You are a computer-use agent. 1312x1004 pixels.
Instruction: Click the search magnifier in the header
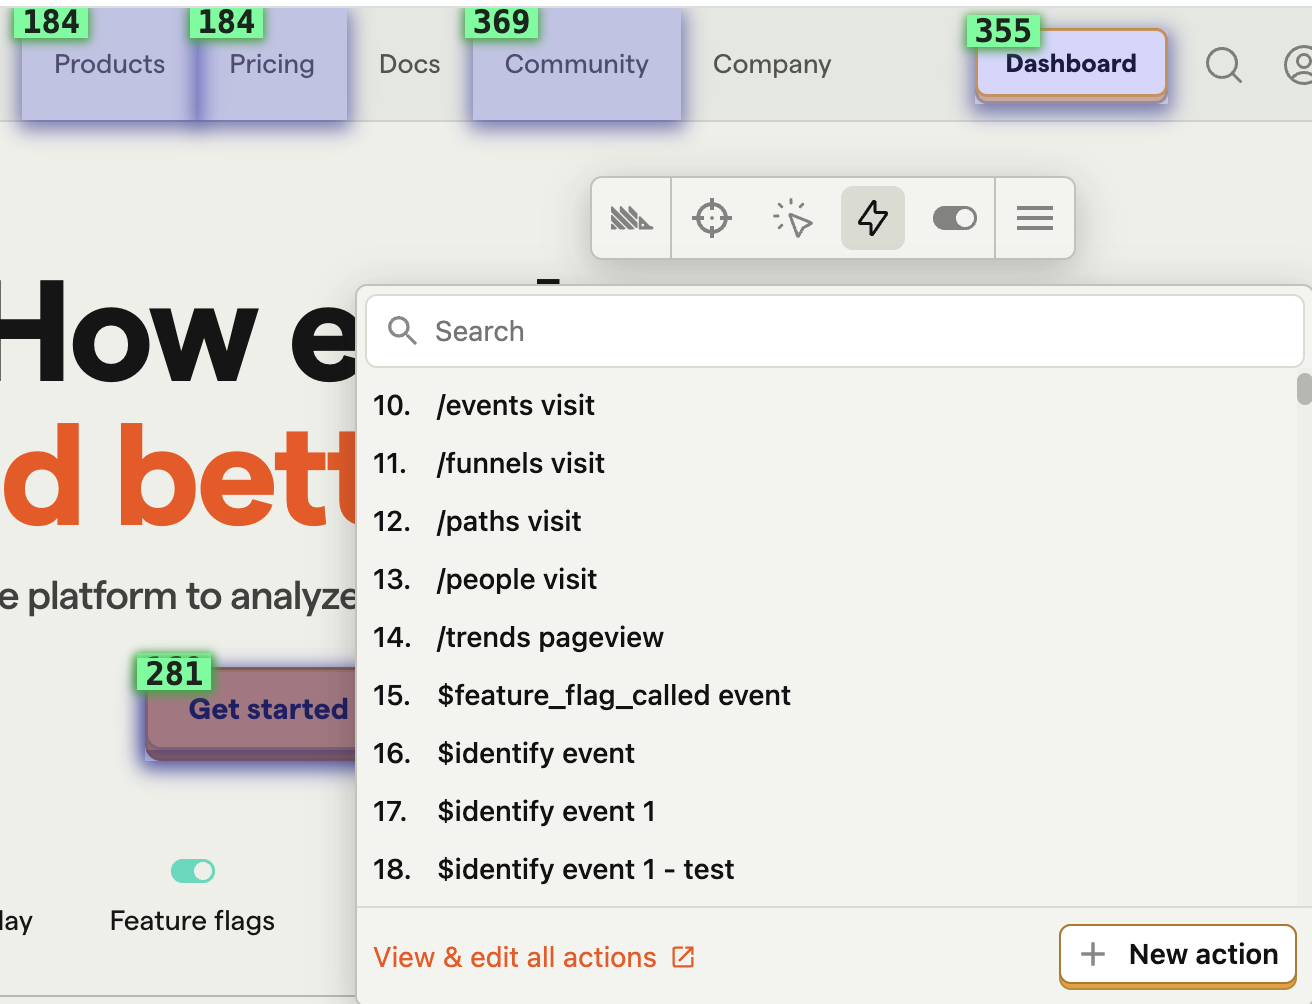click(x=1223, y=65)
